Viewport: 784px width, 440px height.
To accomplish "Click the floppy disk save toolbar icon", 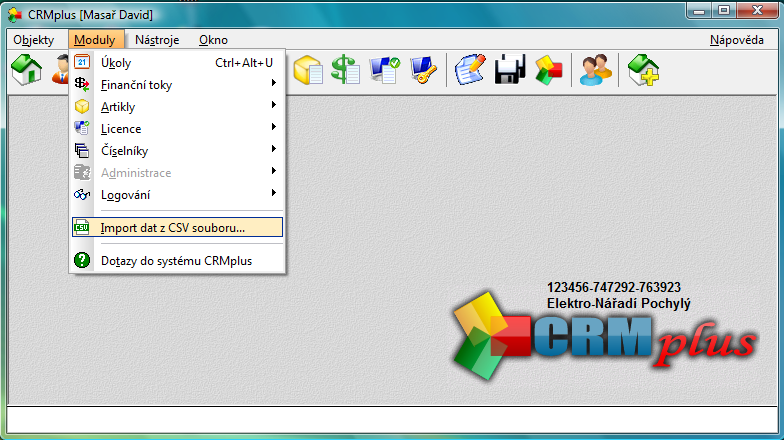I will point(510,70).
